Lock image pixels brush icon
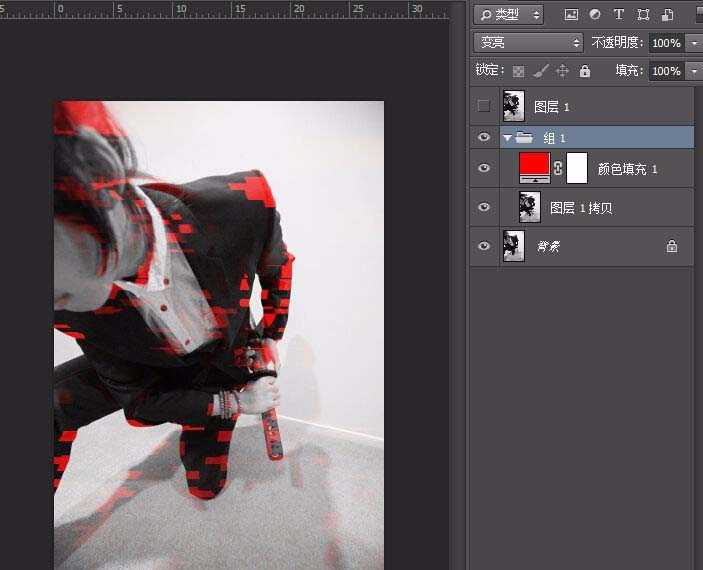The height and width of the screenshot is (570, 703). 540,71
